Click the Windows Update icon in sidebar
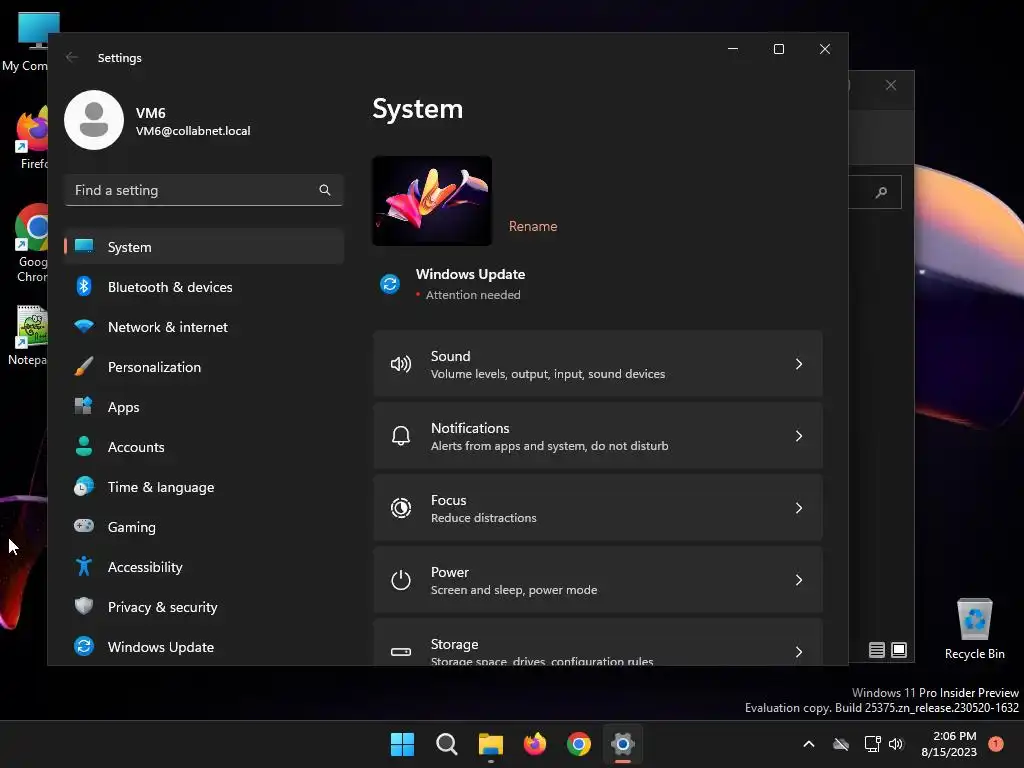The image size is (1024, 768). 84,646
